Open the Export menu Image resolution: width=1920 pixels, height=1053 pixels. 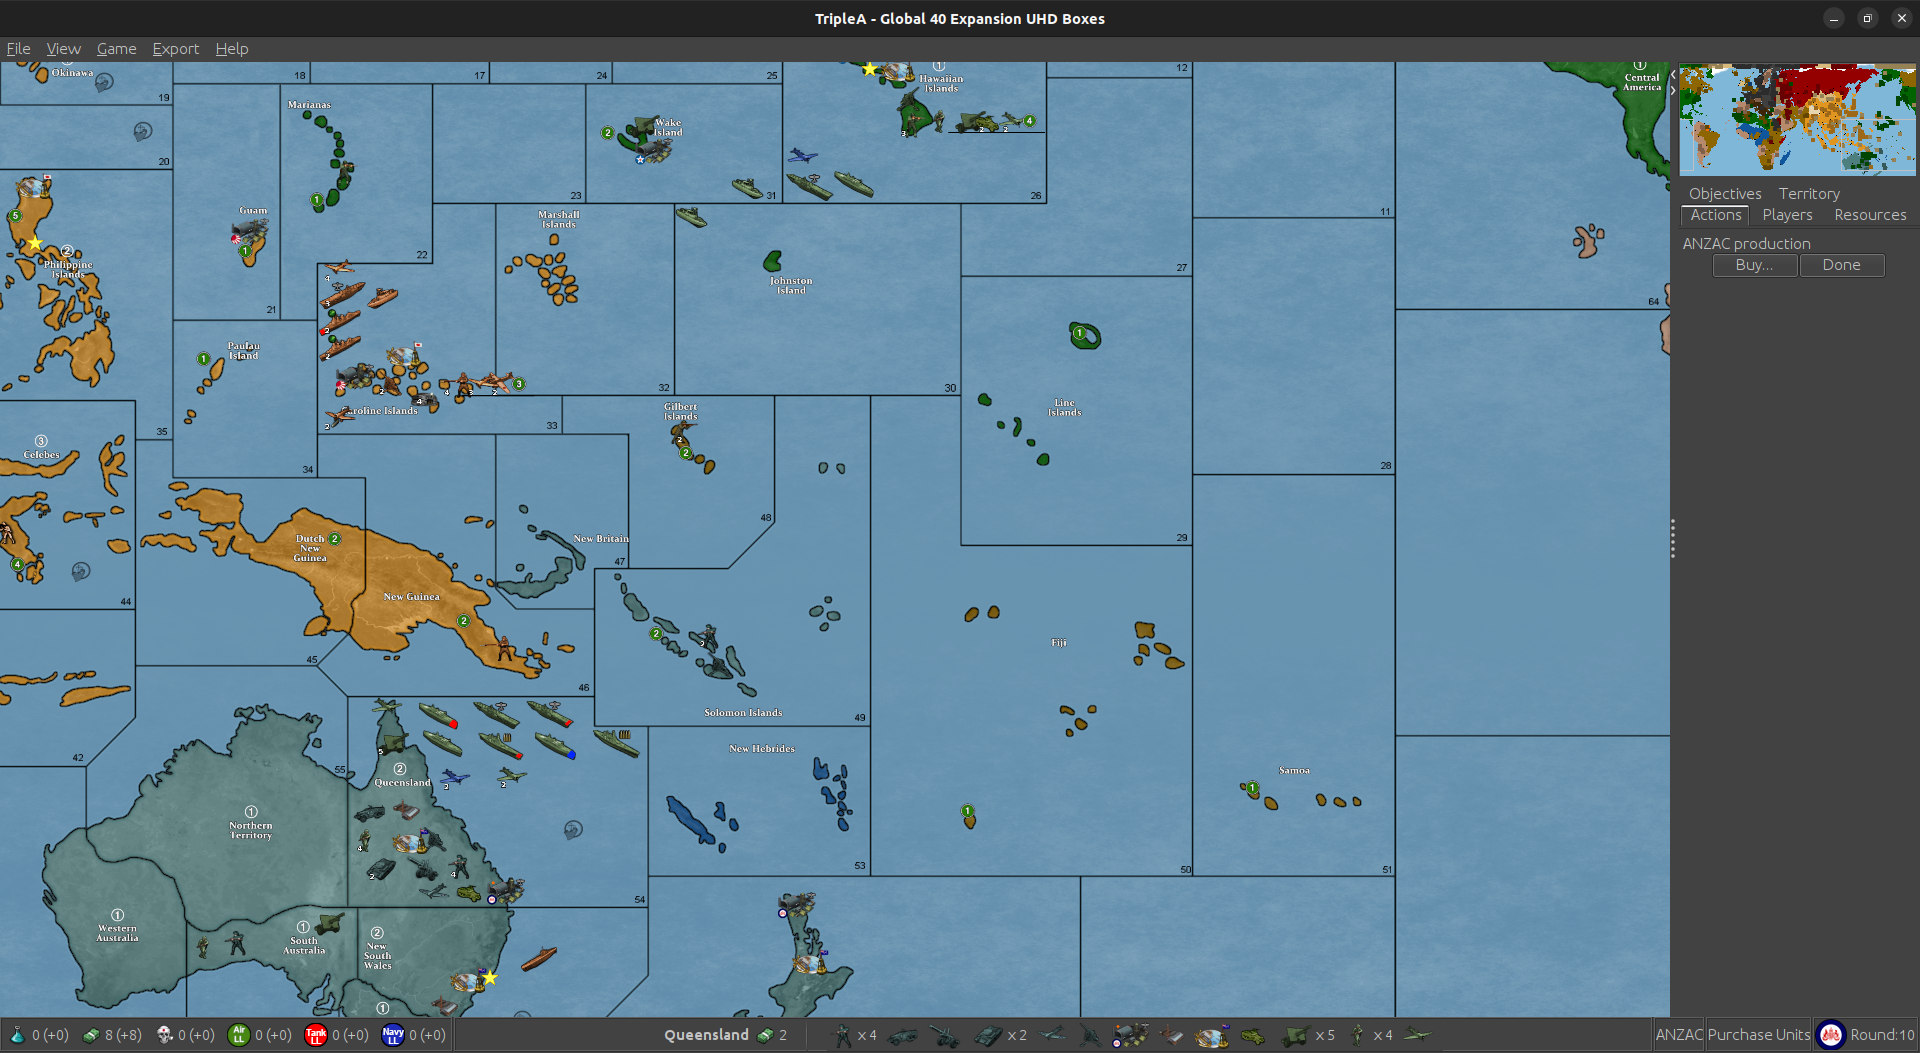click(x=175, y=48)
